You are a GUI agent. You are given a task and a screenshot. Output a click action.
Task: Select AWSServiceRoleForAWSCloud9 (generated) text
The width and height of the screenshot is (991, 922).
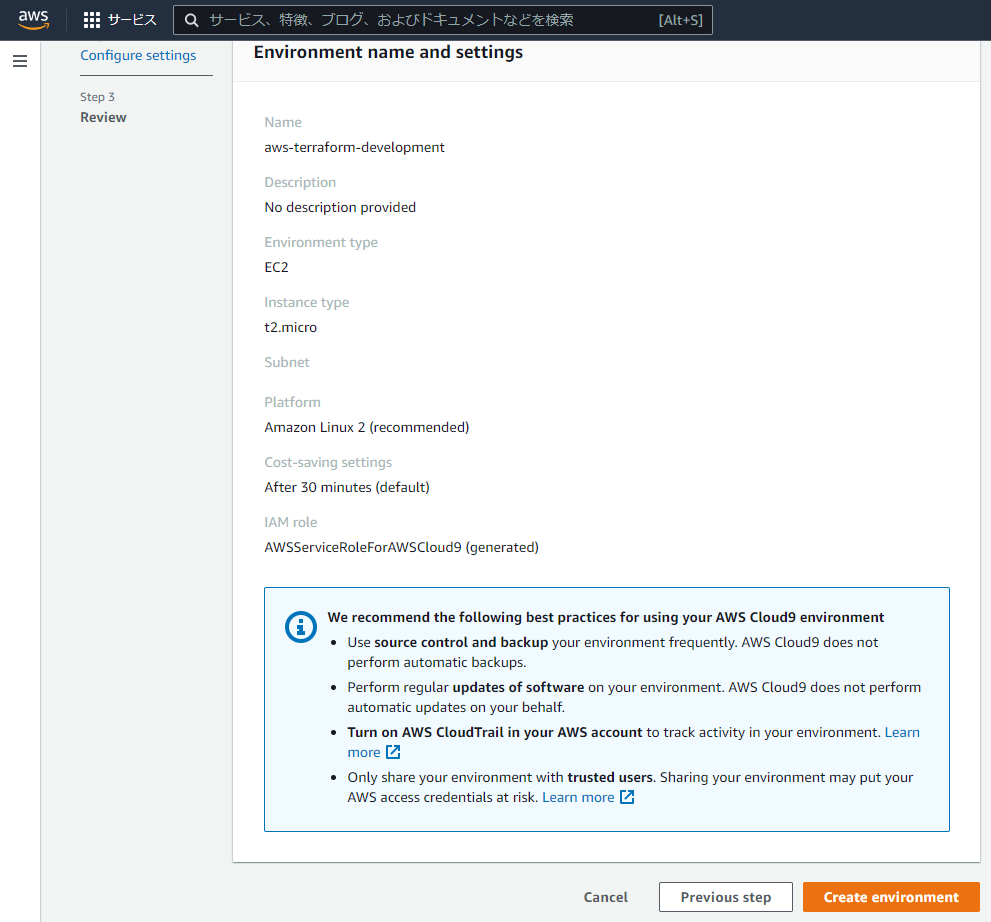pyautogui.click(x=401, y=547)
